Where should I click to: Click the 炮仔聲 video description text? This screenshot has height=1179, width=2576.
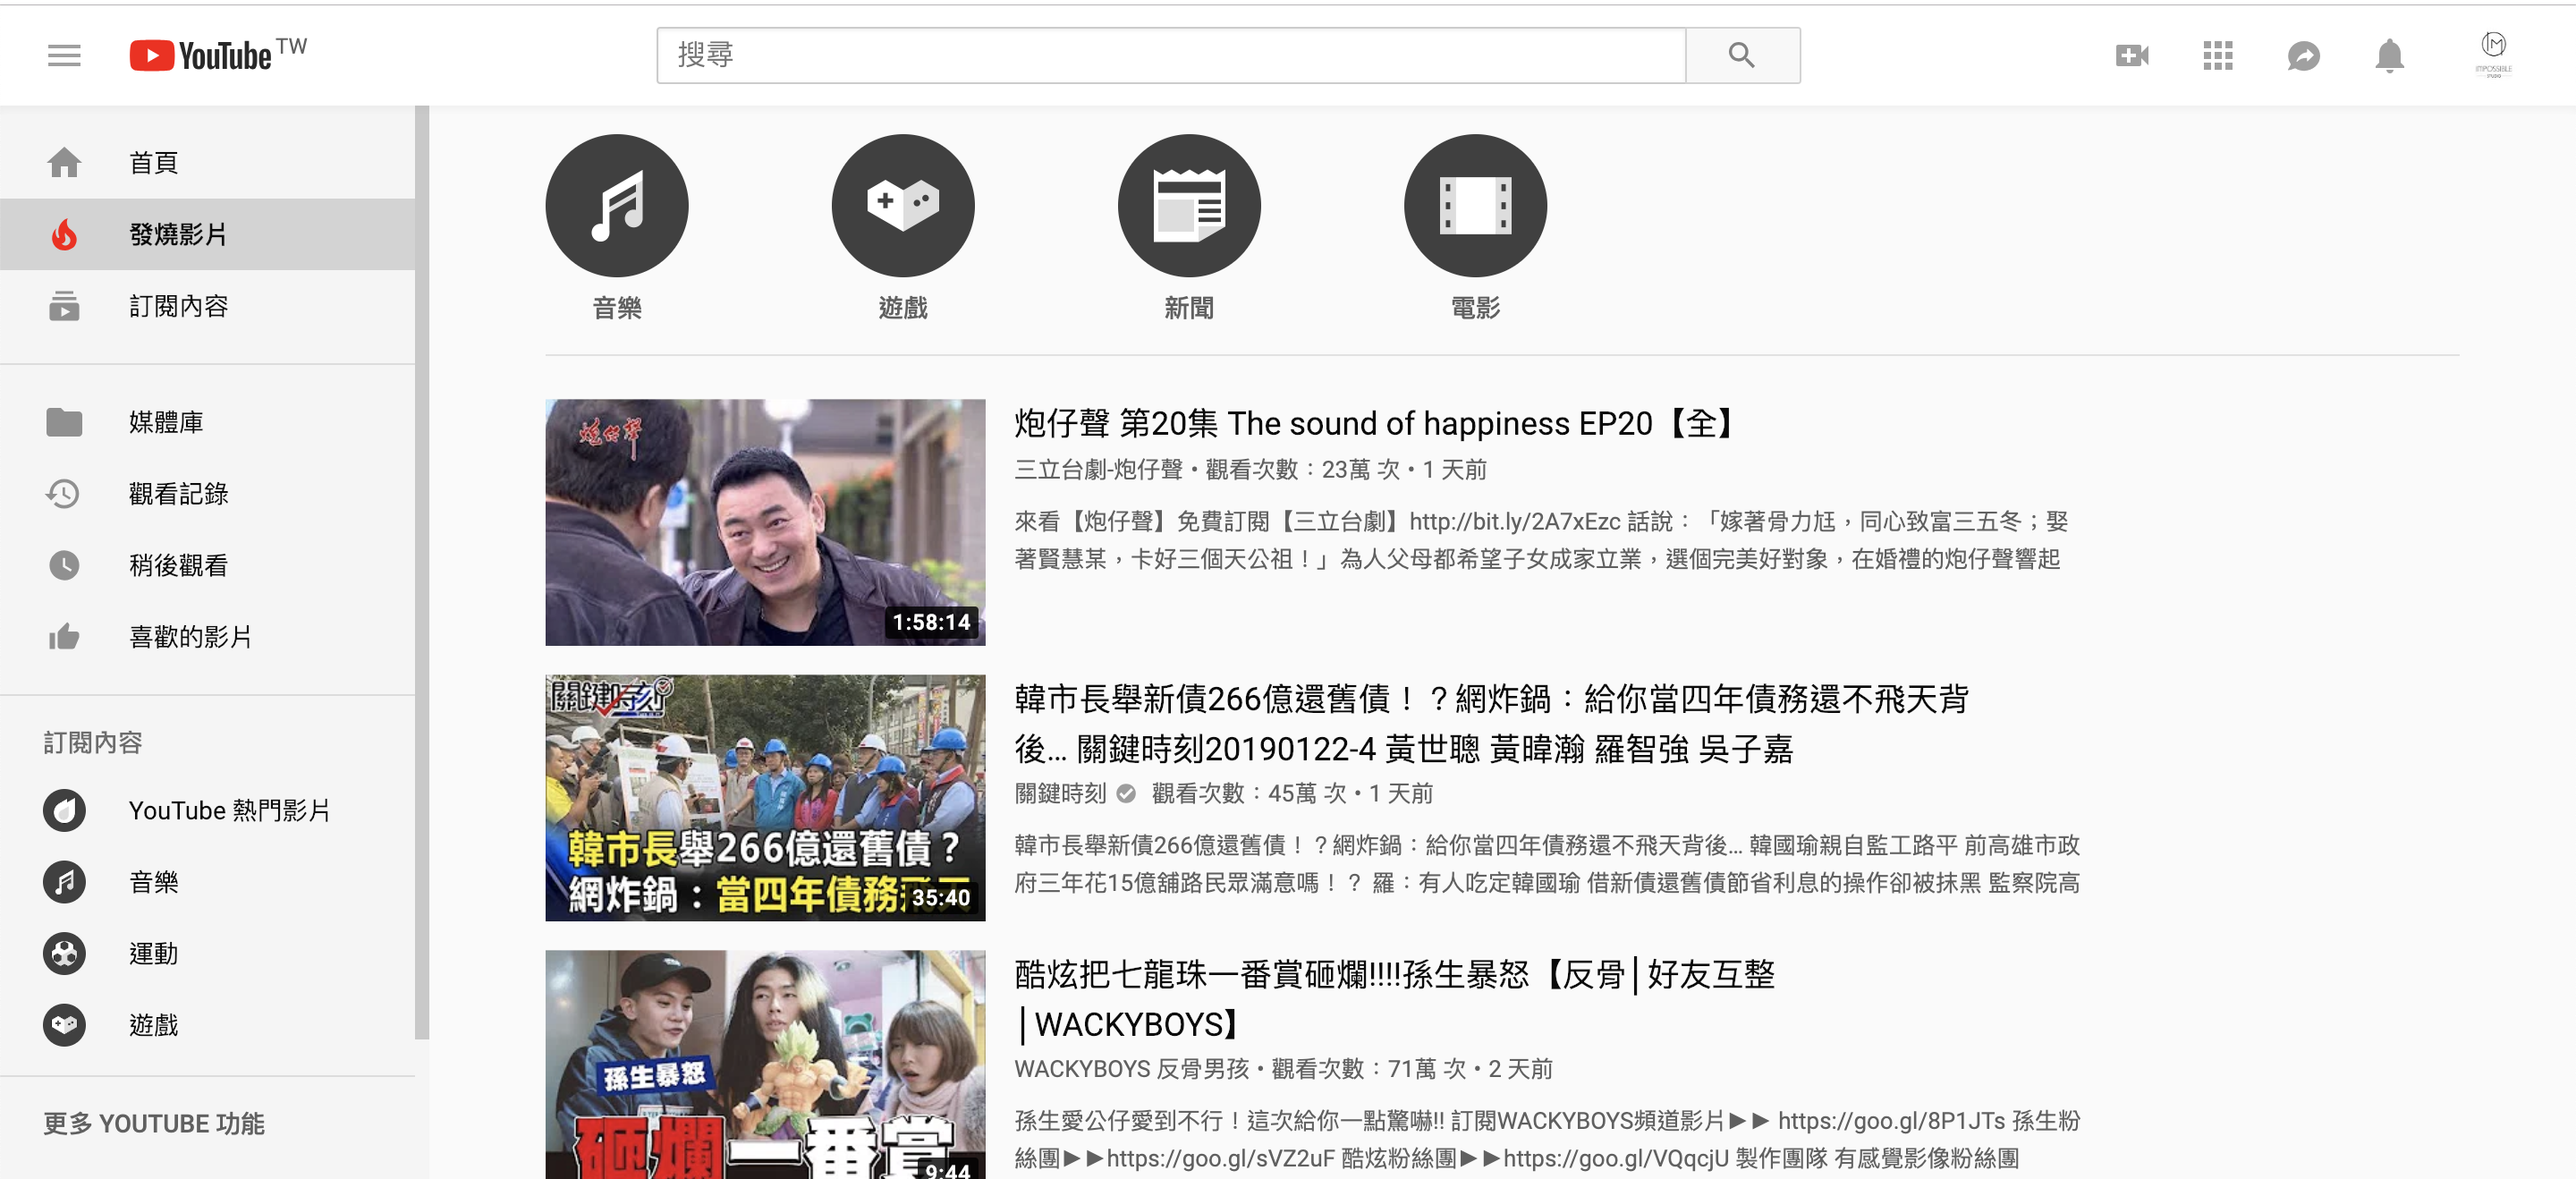[x=1541, y=540]
